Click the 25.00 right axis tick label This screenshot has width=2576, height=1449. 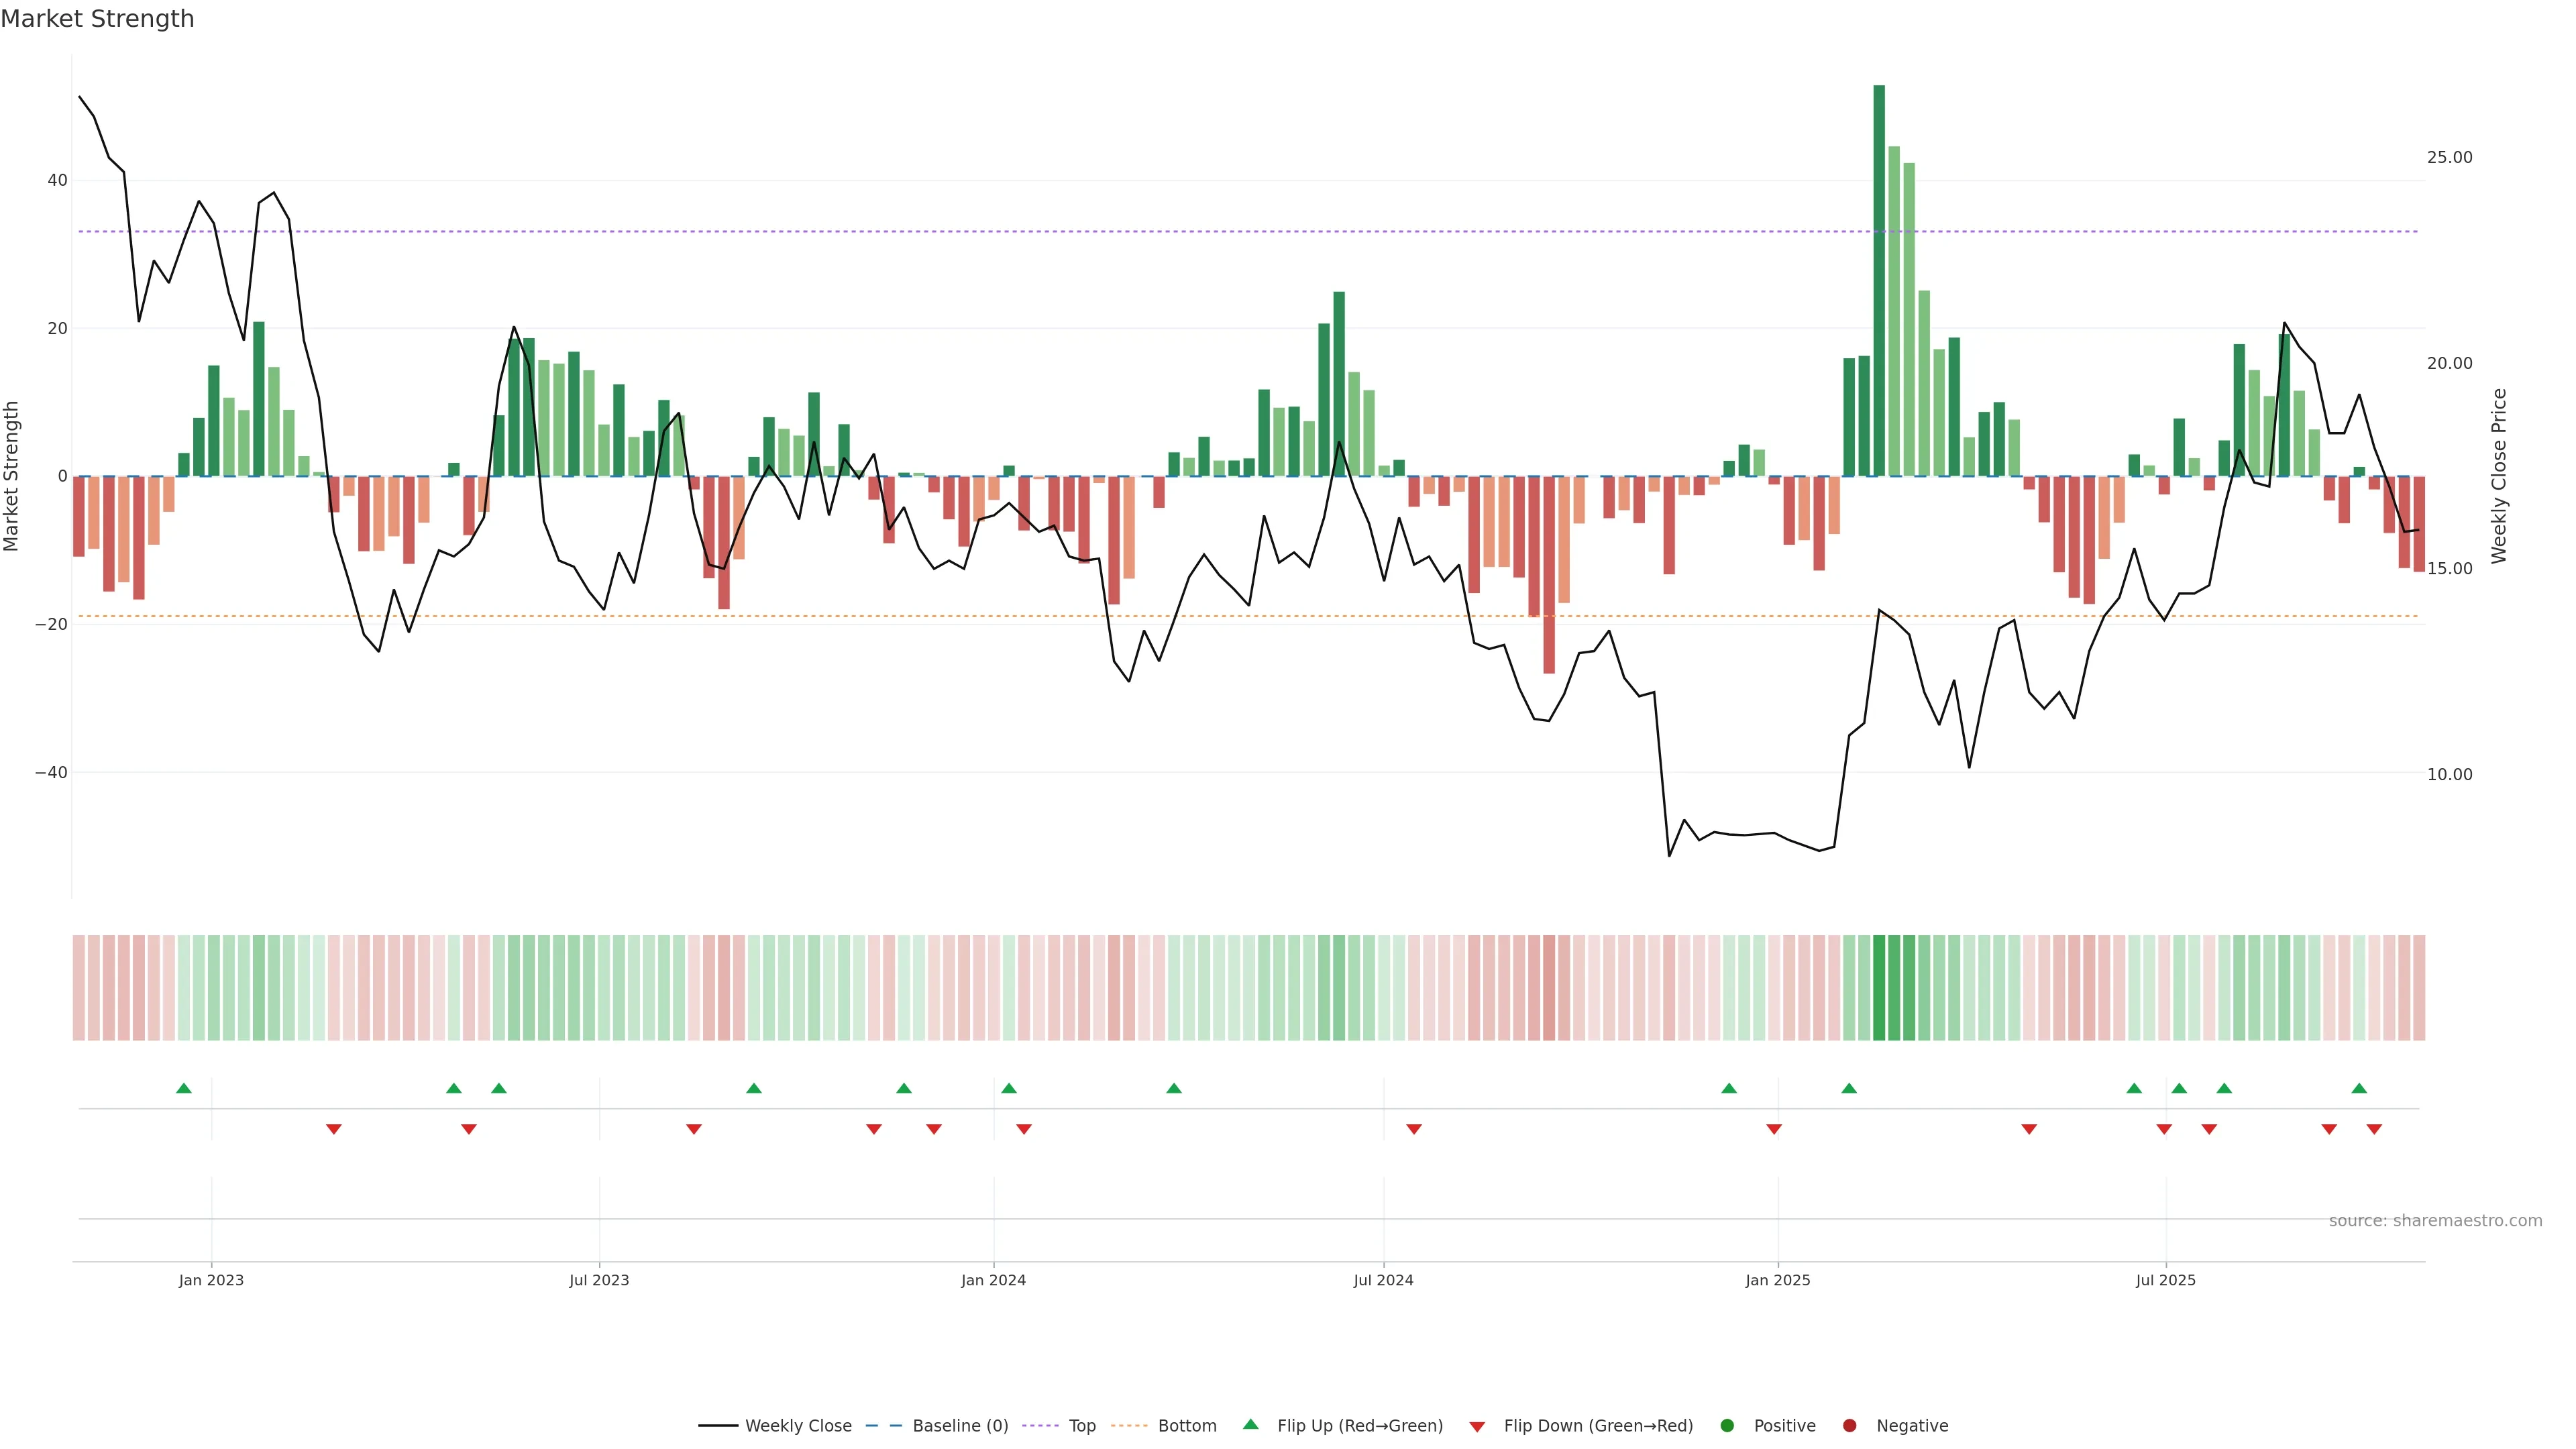click(x=2449, y=158)
